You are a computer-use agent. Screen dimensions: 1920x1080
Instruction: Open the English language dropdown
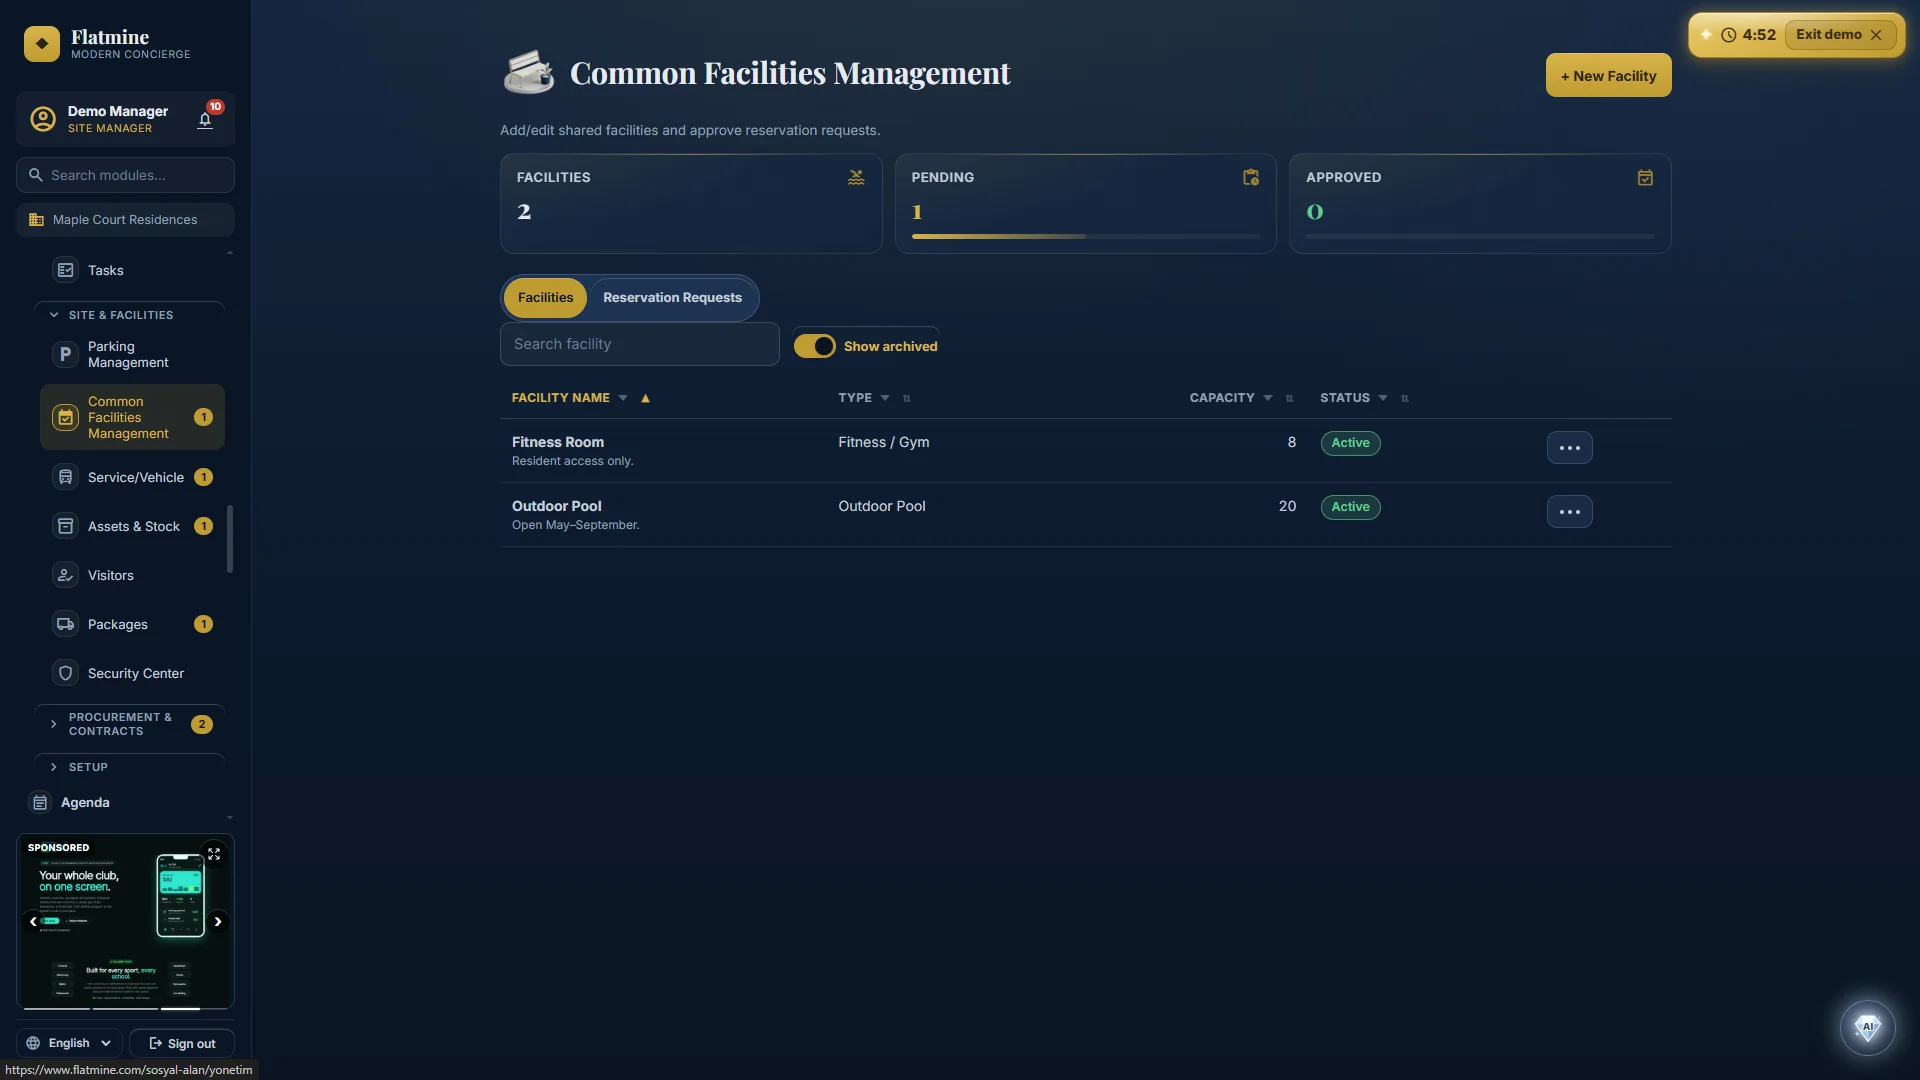pos(69,1043)
